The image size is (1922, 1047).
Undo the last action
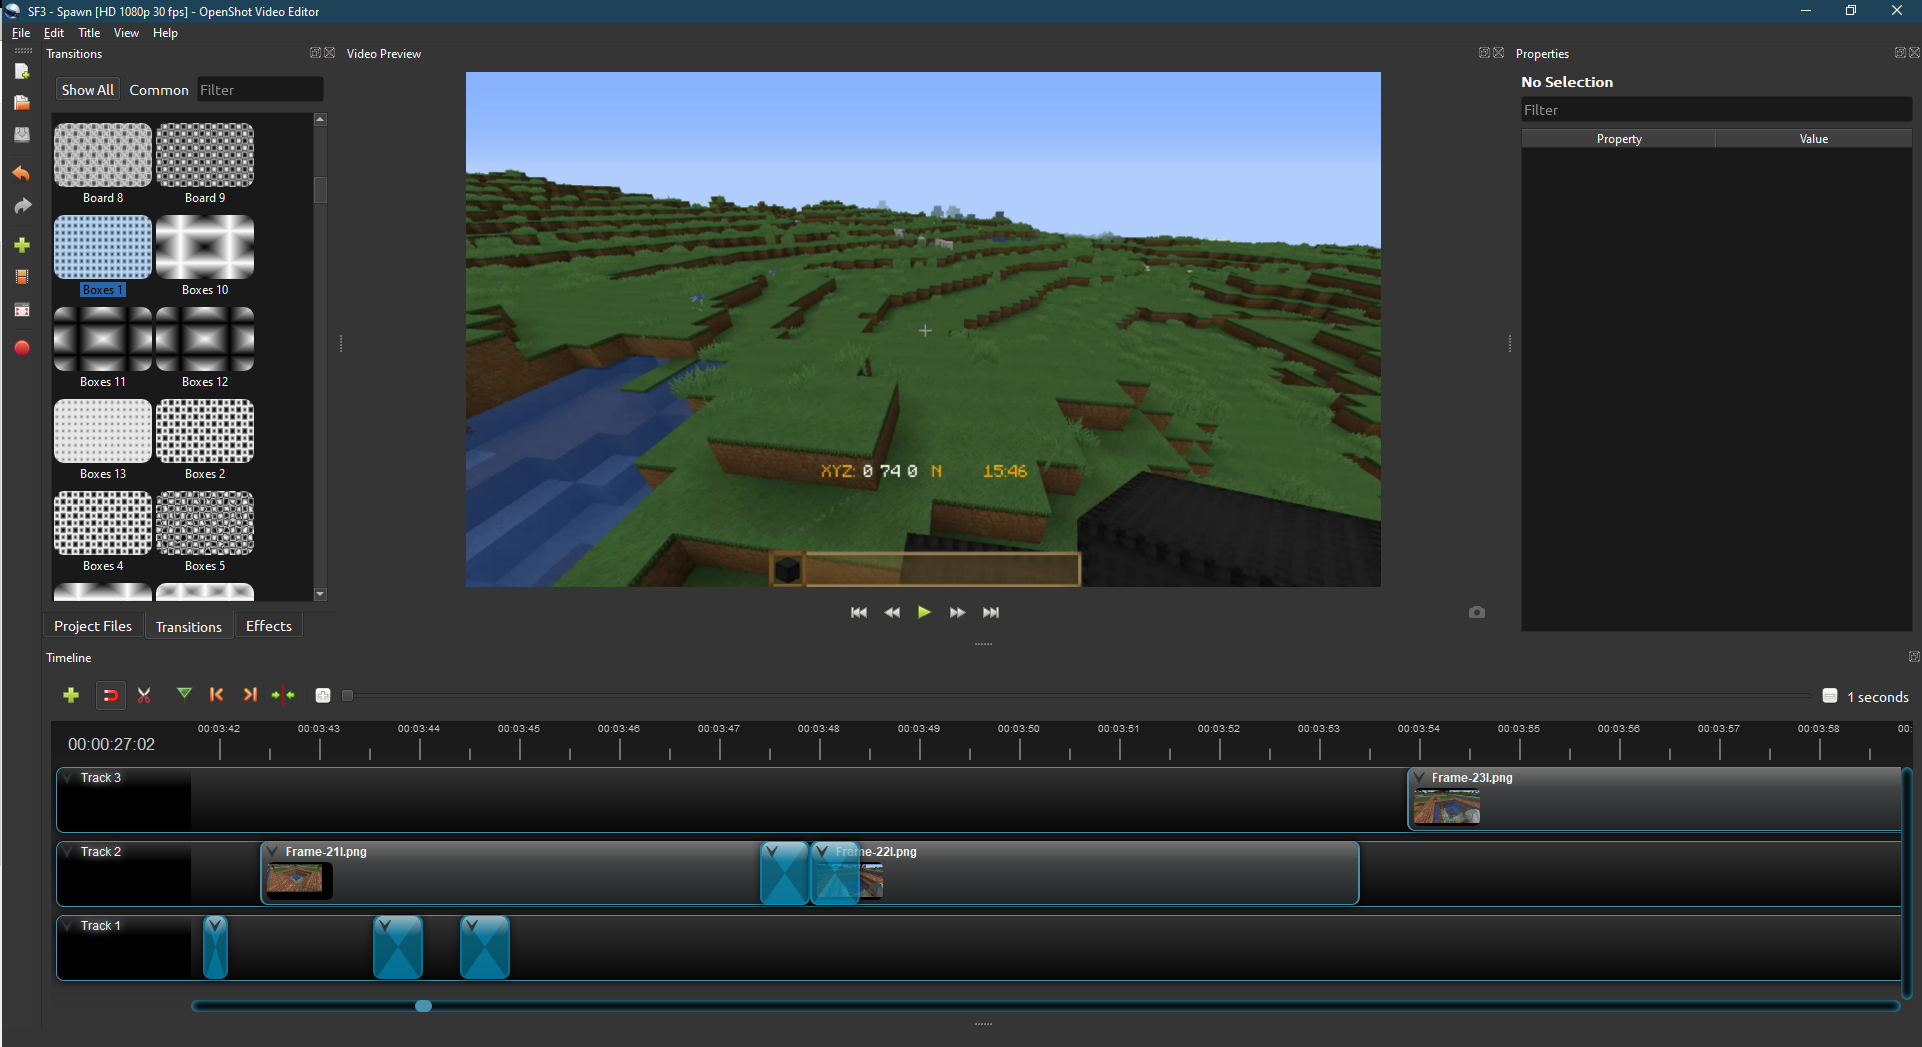point(22,173)
